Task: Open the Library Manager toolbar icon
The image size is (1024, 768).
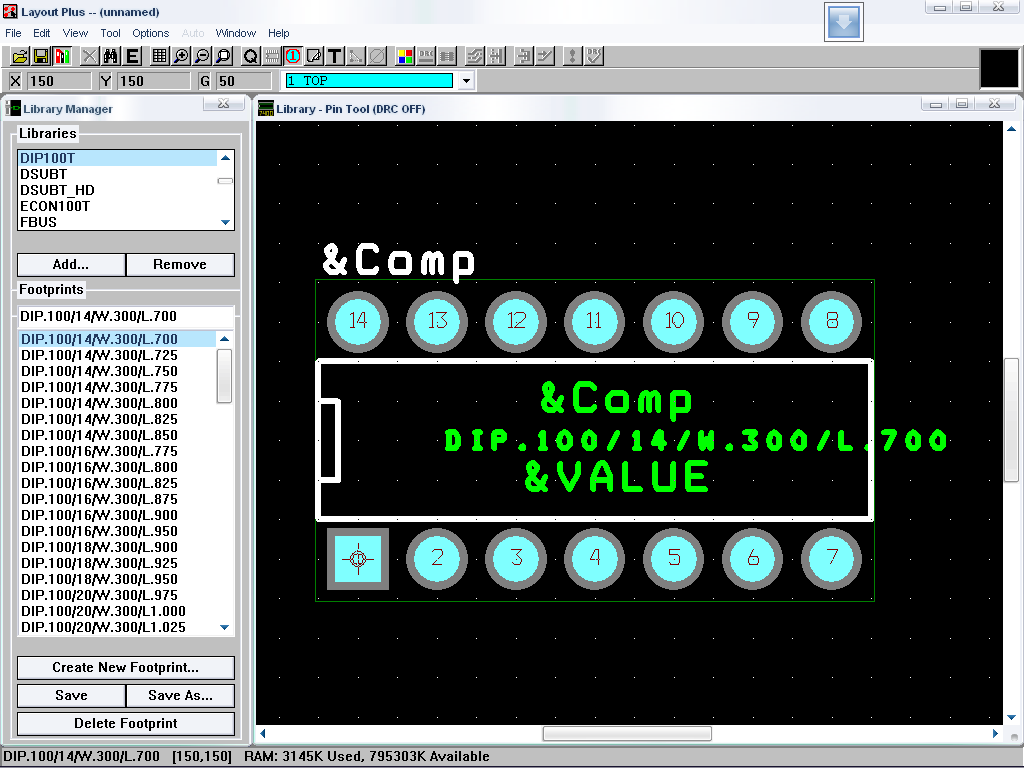Action: click(x=62, y=56)
